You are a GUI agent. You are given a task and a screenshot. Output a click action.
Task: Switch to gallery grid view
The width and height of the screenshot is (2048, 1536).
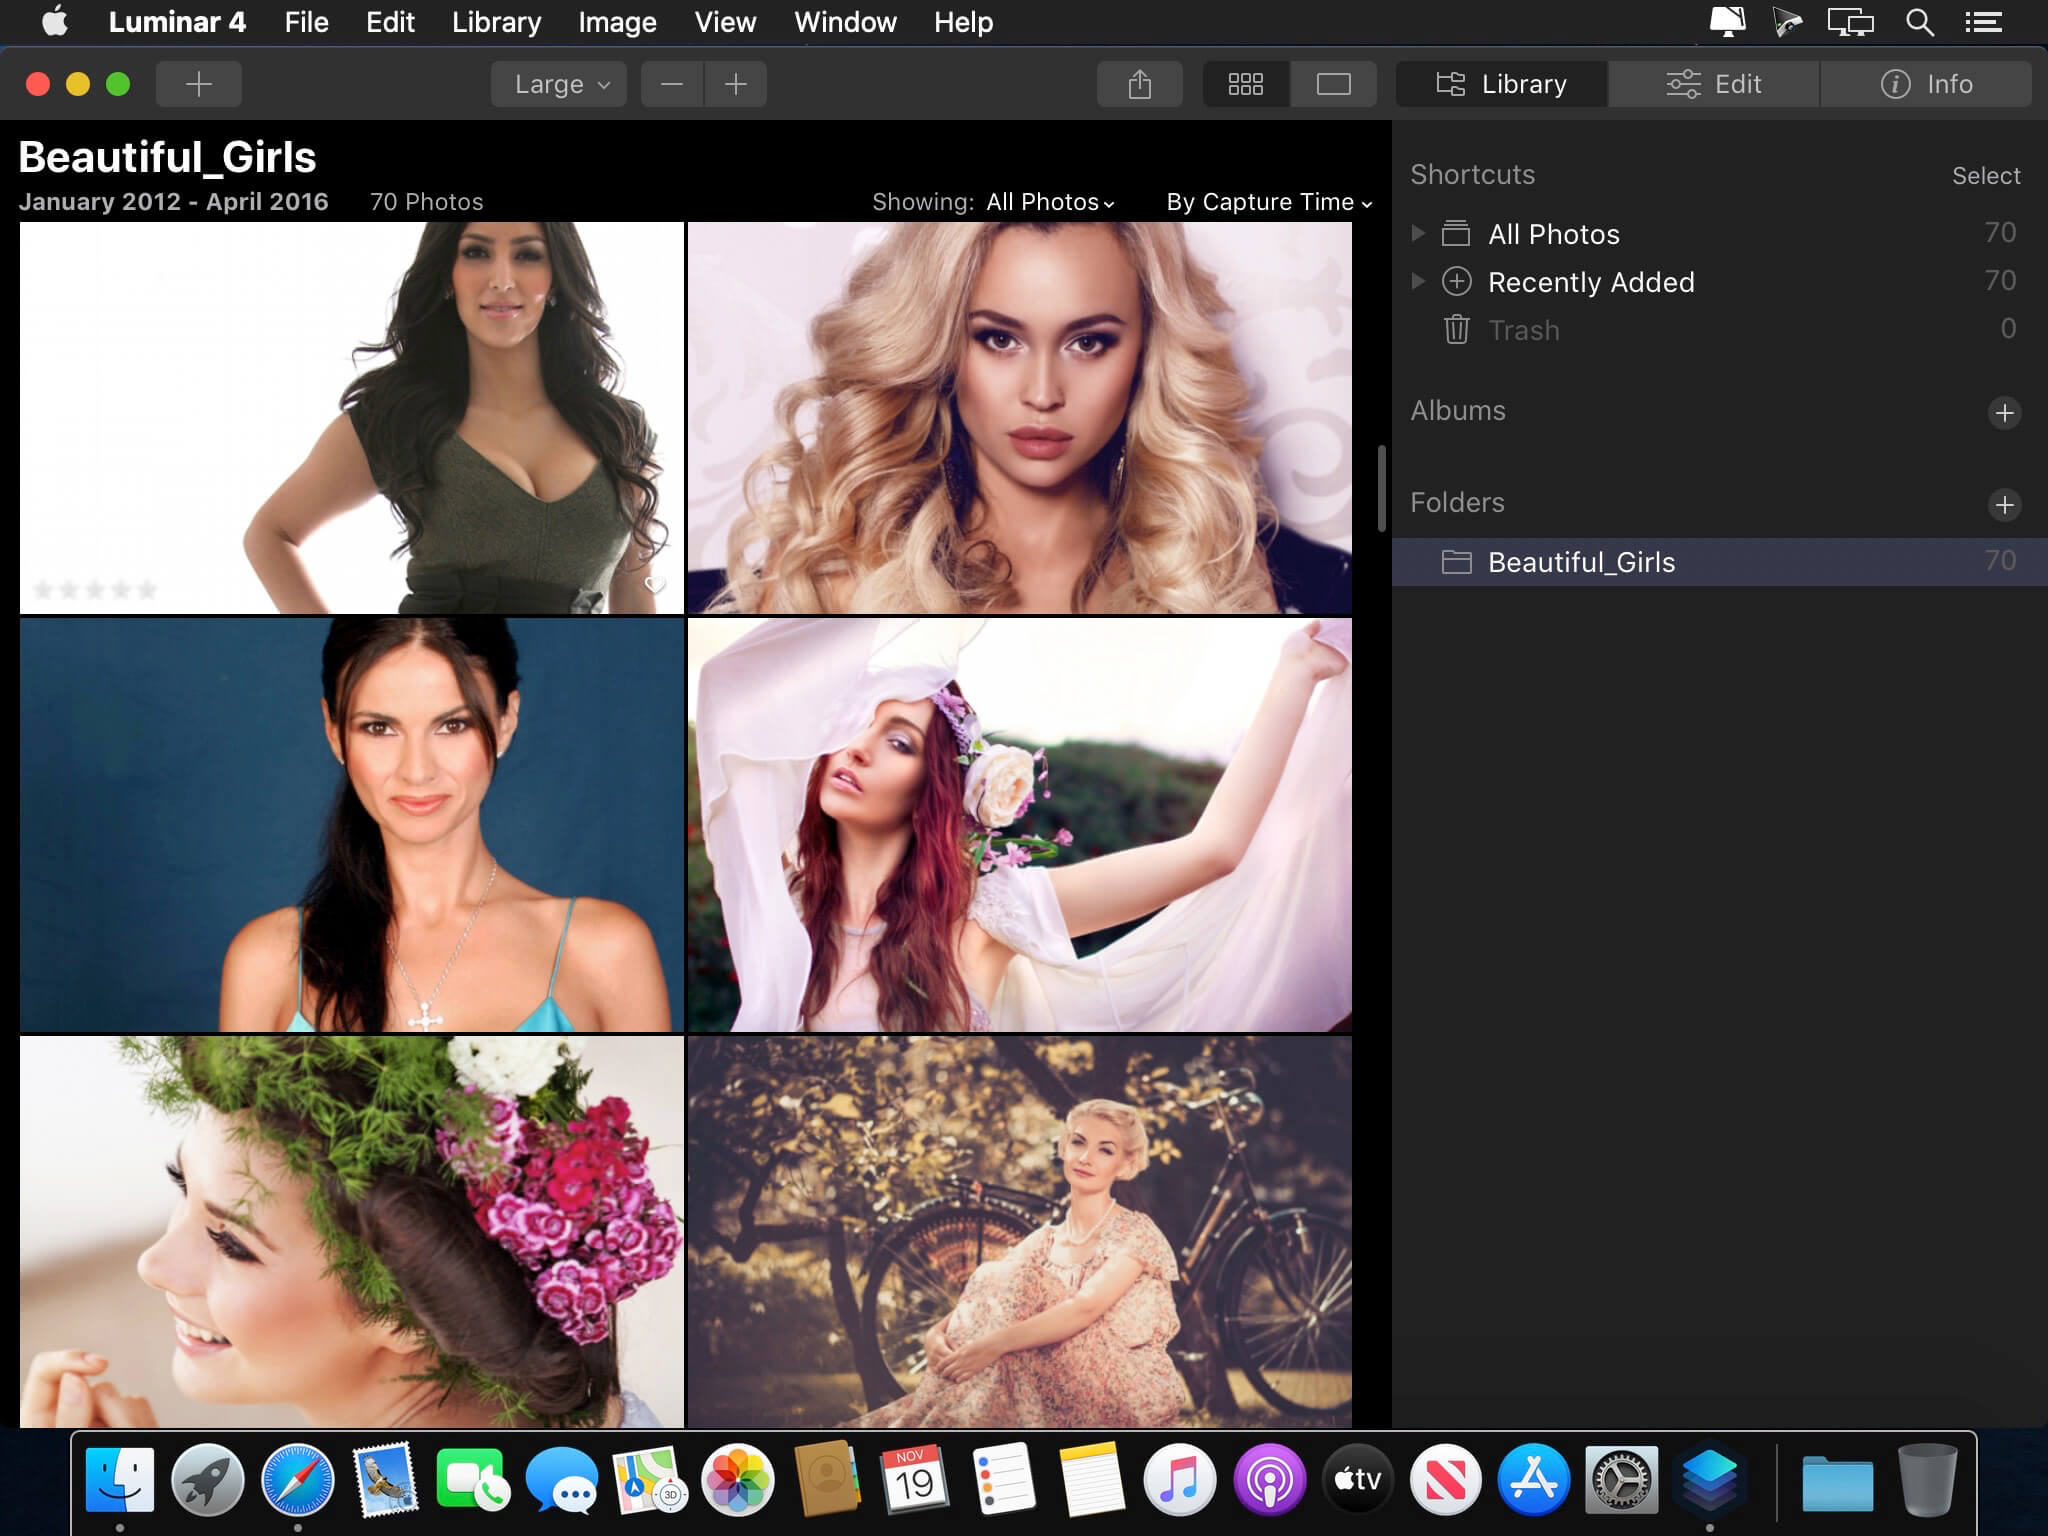tap(1245, 84)
